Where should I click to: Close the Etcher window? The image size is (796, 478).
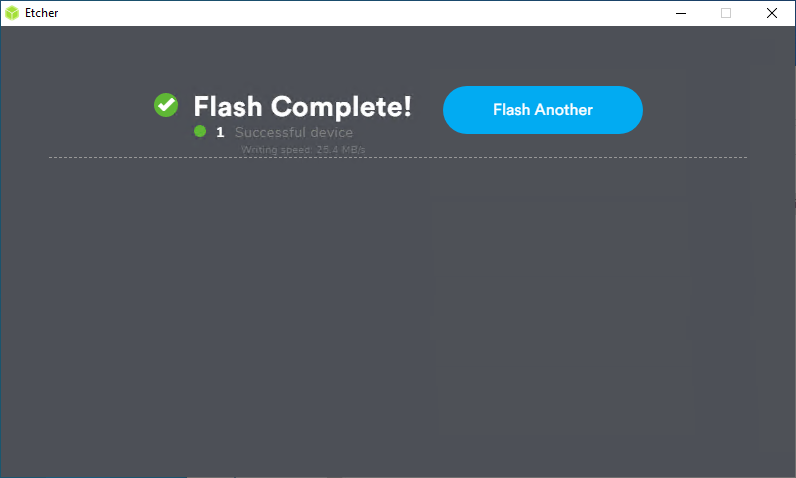[x=772, y=13]
